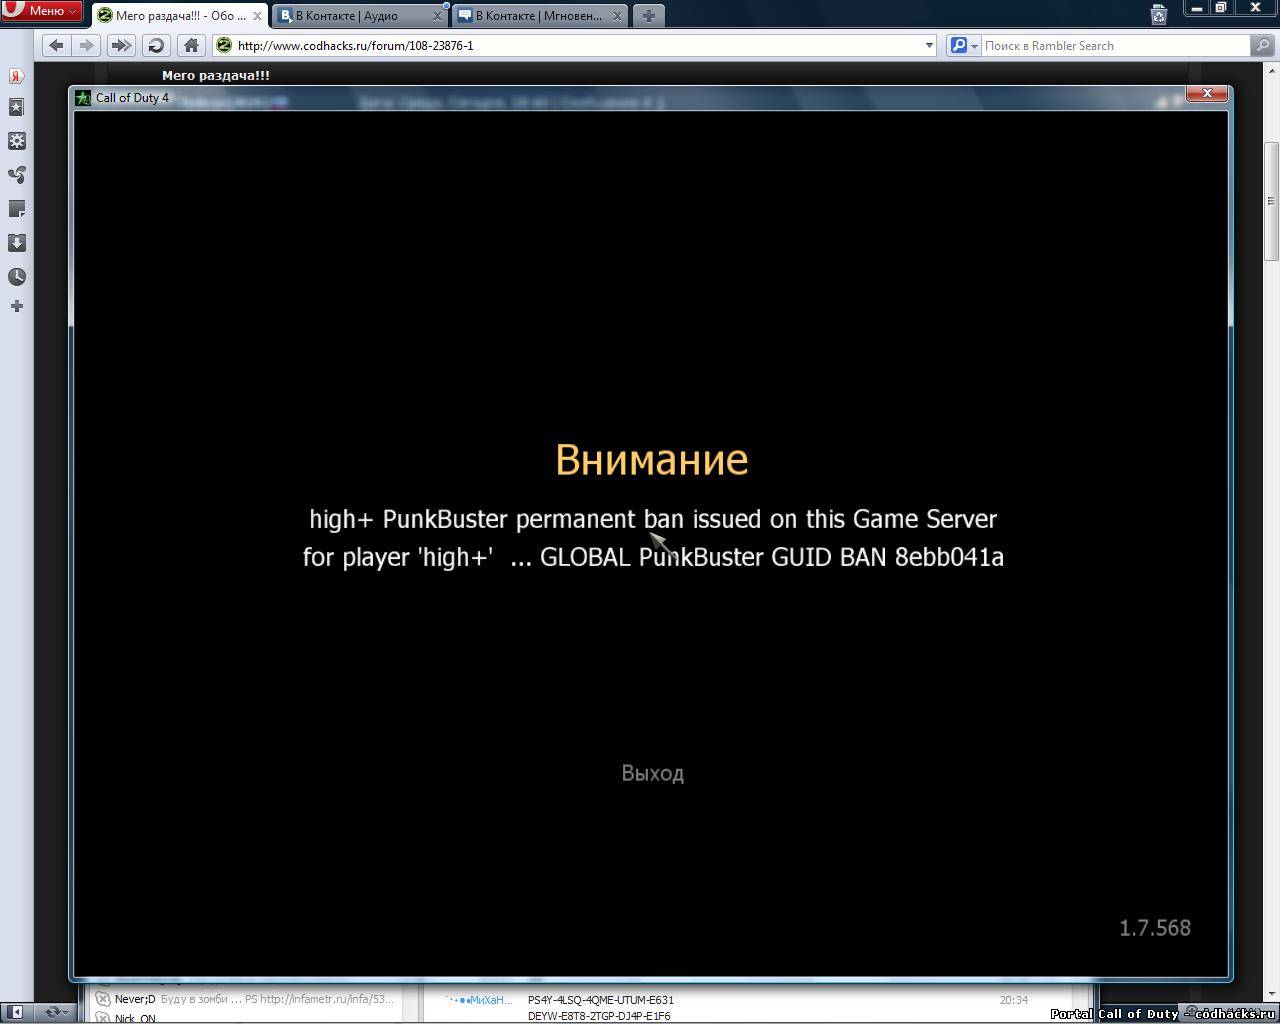
Task: Switch to the В Контакте Аудио tab
Action: [x=359, y=16]
